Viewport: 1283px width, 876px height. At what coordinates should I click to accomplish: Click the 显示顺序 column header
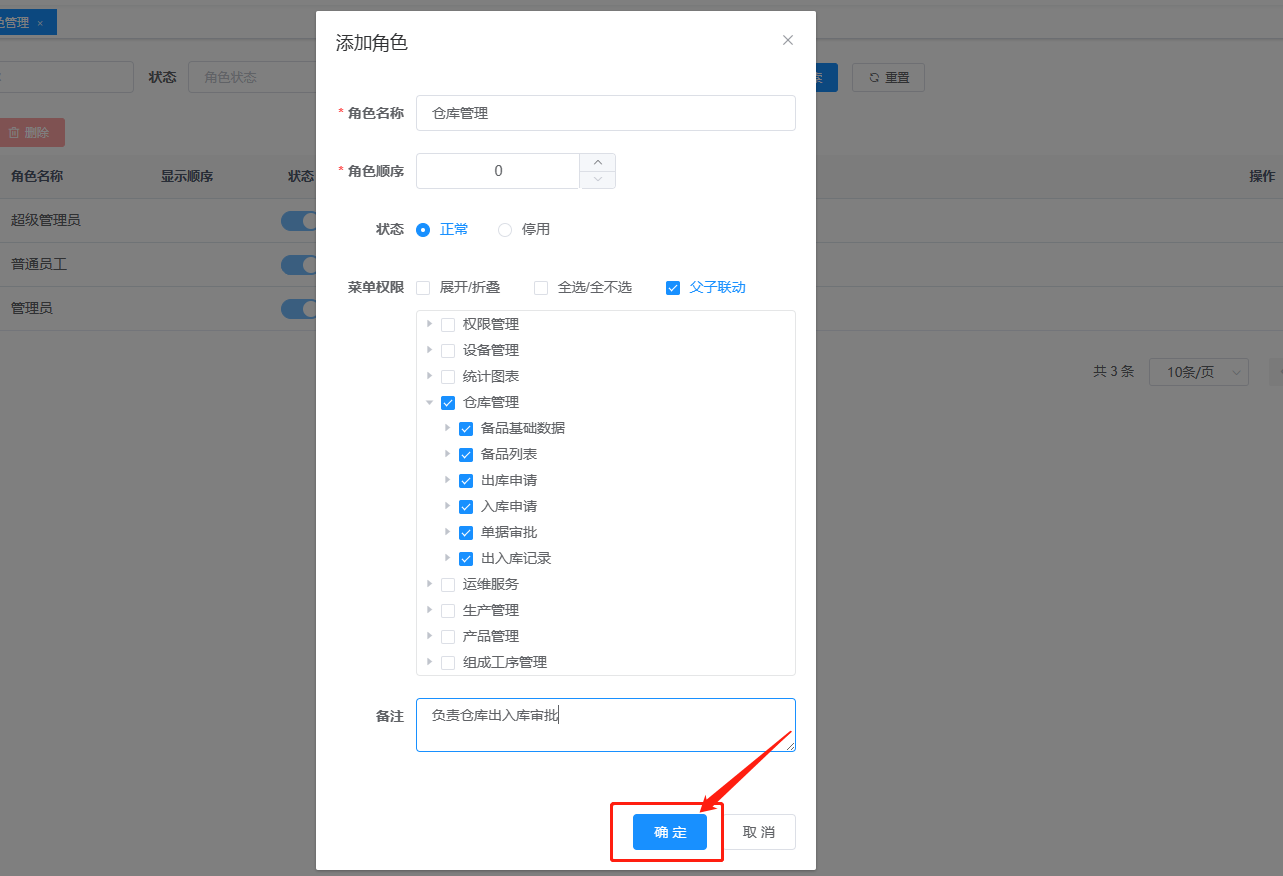pyautogui.click(x=187, y=176)
